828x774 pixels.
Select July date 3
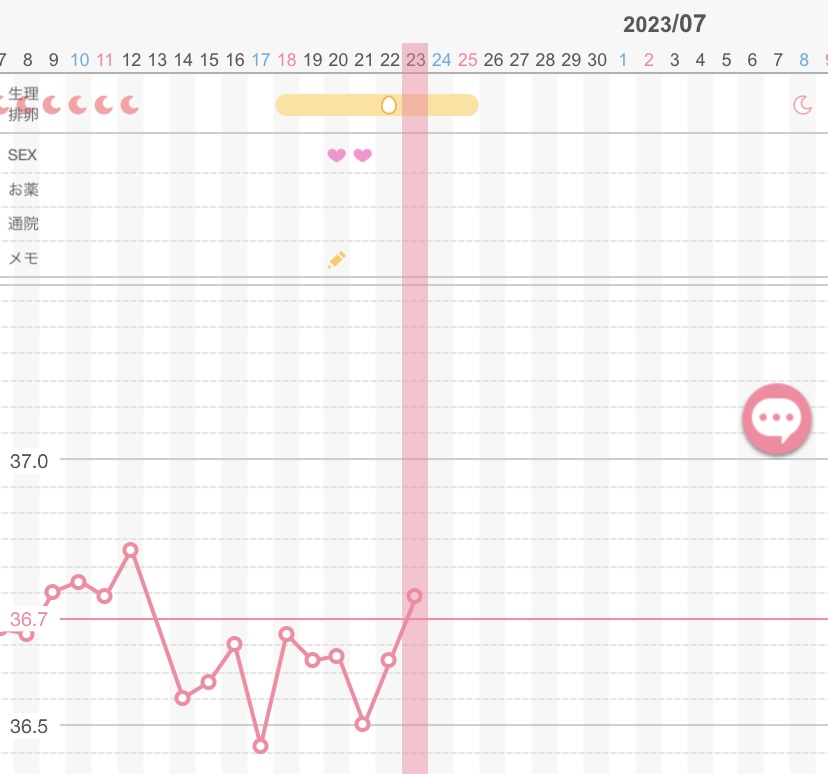point(674,60)
